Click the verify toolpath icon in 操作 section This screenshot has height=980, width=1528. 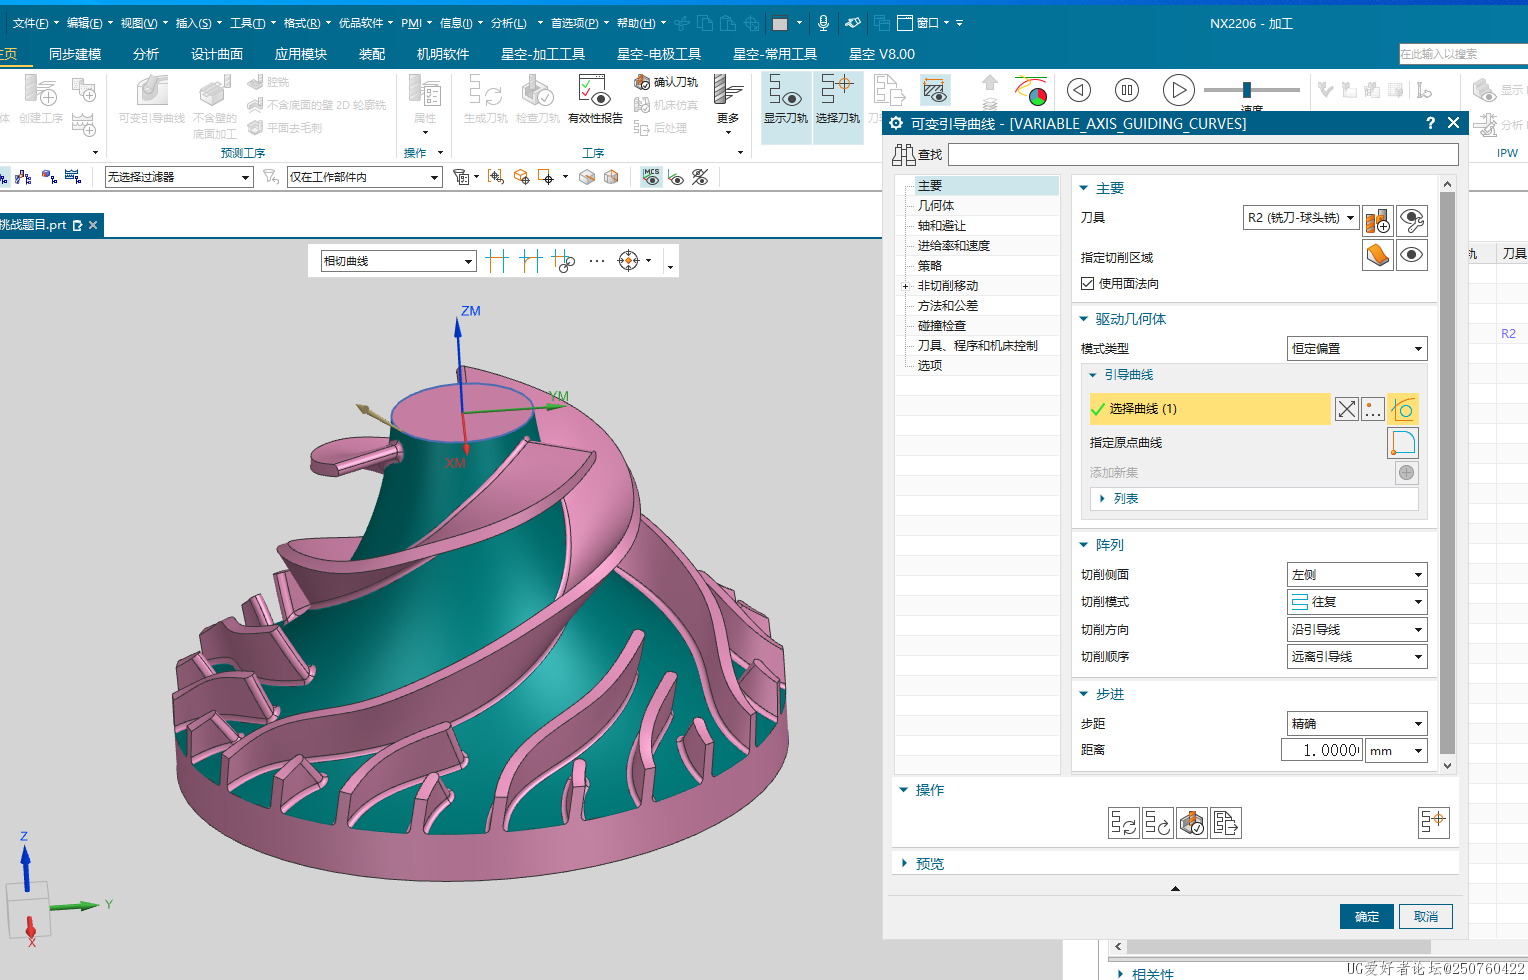coord(1192,823)
